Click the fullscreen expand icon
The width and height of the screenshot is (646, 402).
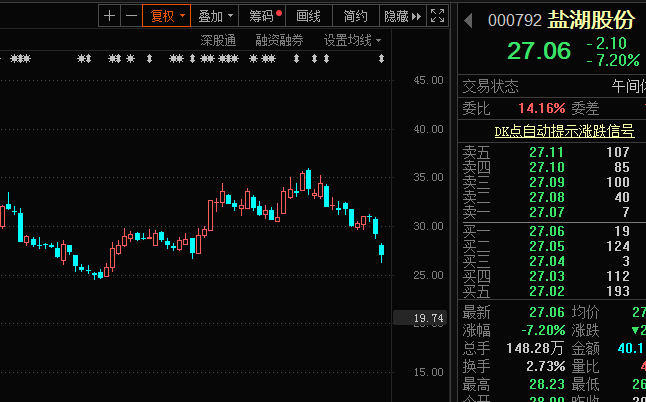tap(436, 16)
